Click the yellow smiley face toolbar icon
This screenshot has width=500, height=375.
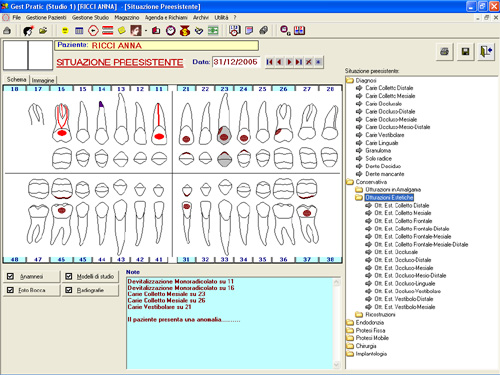65,31
